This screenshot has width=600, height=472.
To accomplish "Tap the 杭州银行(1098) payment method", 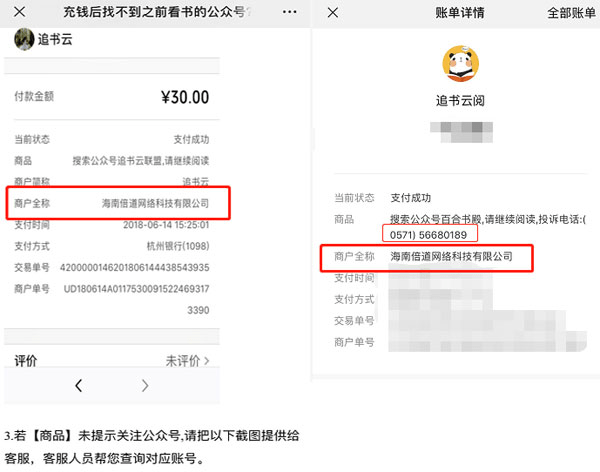I will 178,246.
